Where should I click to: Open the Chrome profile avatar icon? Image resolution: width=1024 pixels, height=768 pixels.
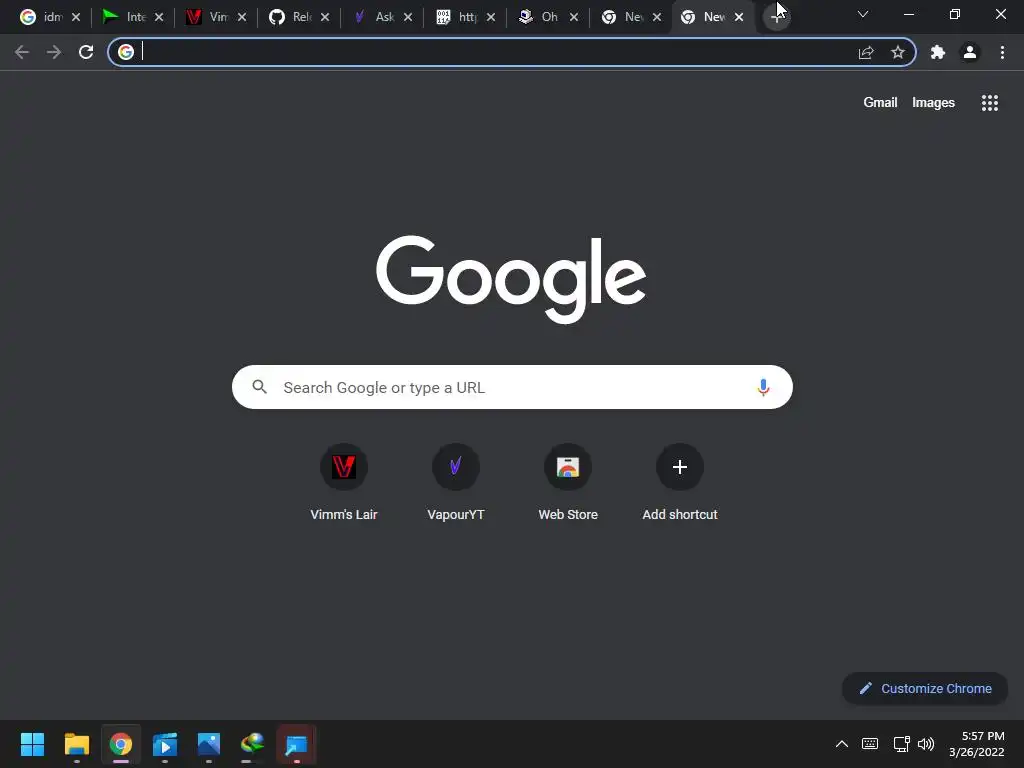point(970,52)
